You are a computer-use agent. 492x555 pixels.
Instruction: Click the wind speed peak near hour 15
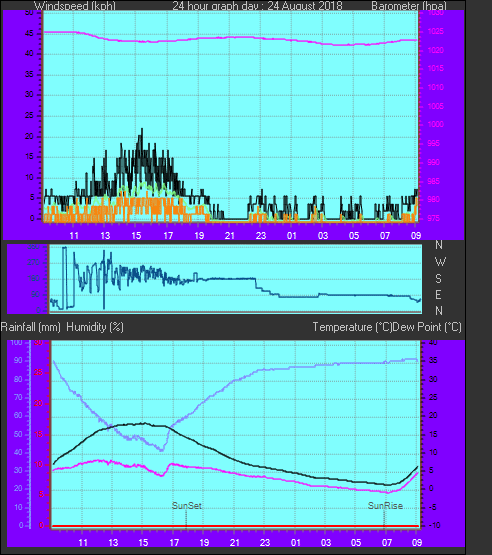[x=142, y=129]
